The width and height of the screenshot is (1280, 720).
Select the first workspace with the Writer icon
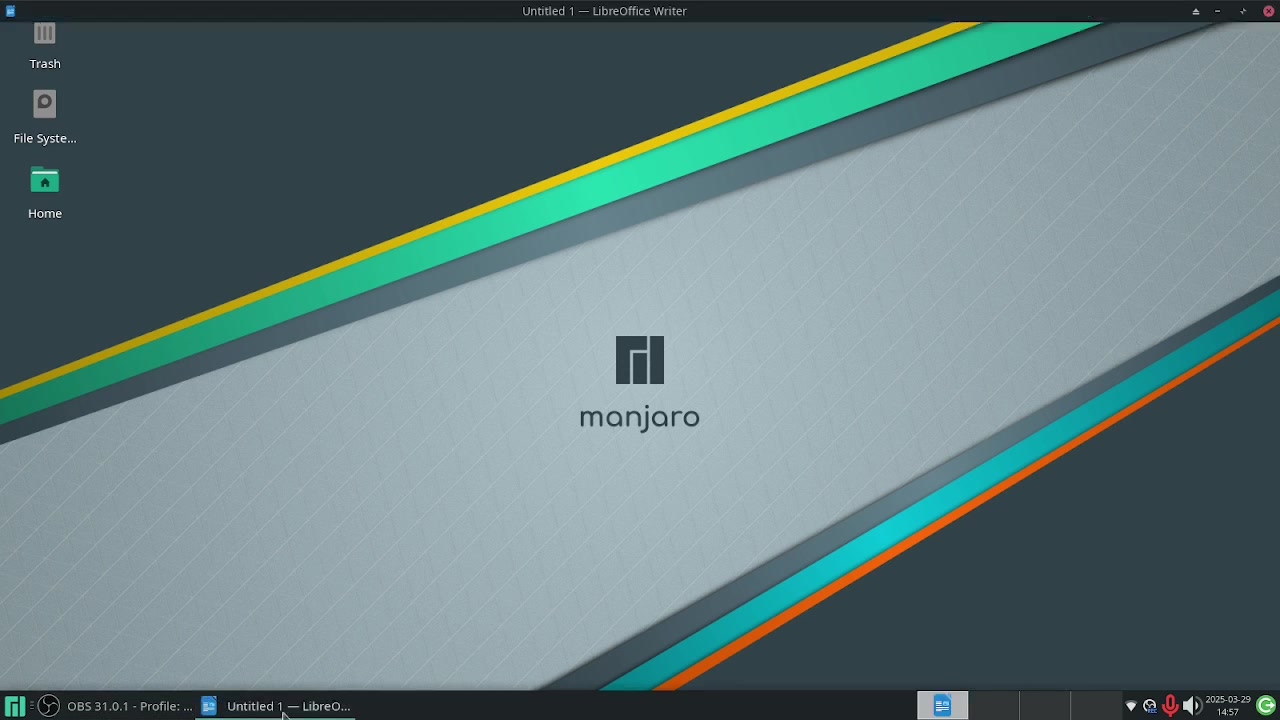pos(942,706)
